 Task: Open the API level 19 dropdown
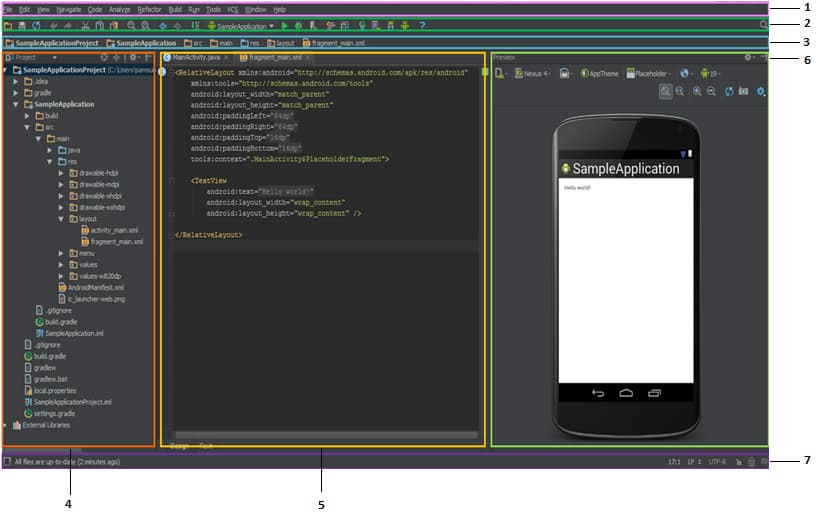click(710, 74)
